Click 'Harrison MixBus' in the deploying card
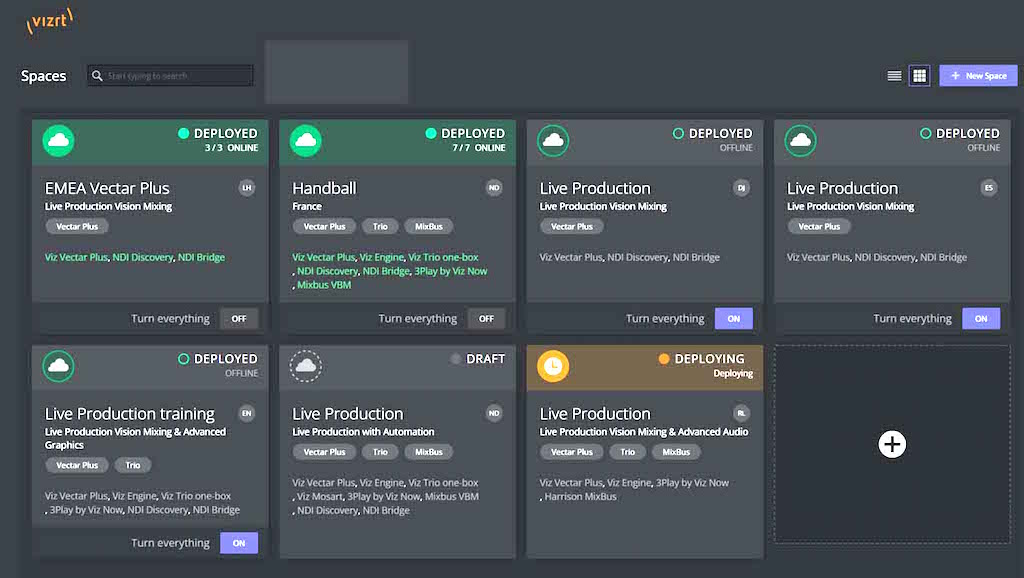Viewport: 1024px width, 578px height. tap(581, 496)
